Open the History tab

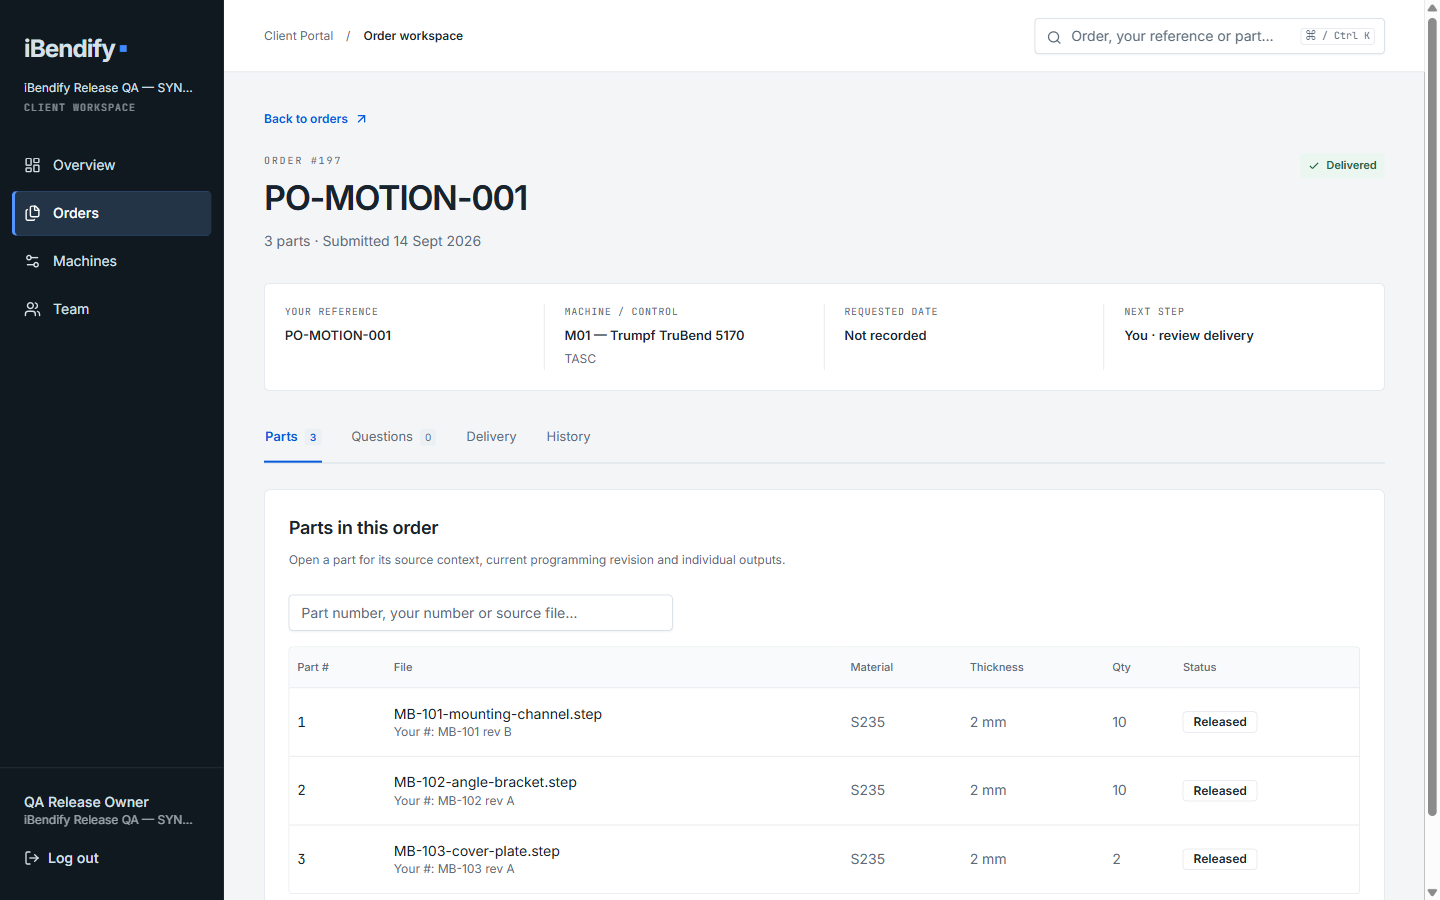[568, 437]
